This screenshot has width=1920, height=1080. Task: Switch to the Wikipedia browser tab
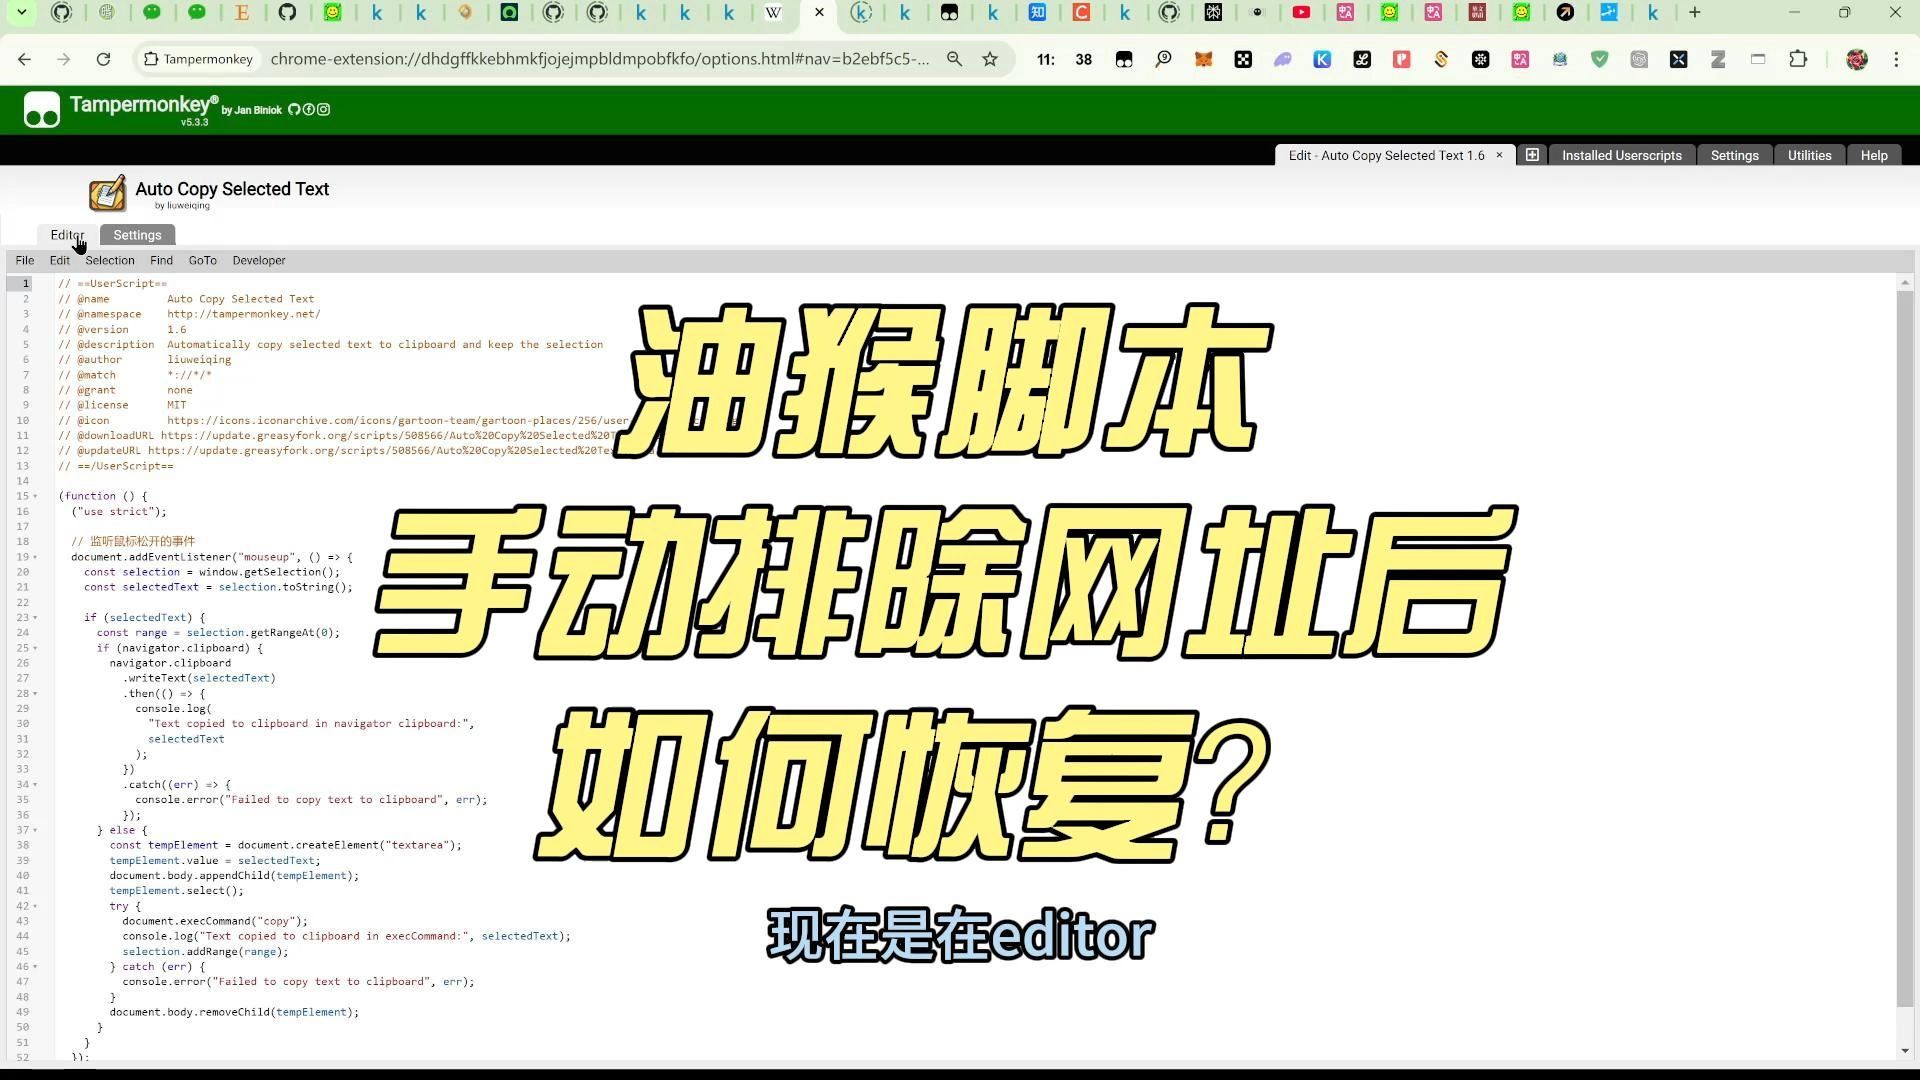(x=773, y=13)
